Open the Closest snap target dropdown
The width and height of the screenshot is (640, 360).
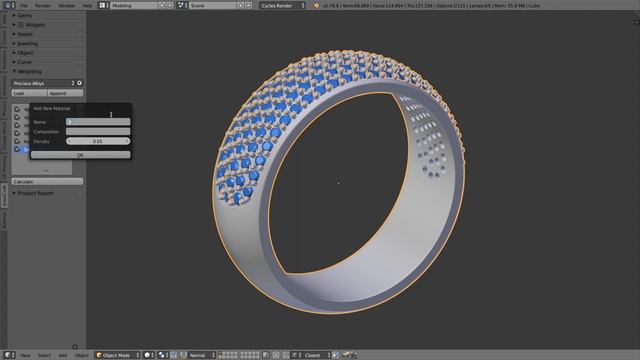point(317,355)
